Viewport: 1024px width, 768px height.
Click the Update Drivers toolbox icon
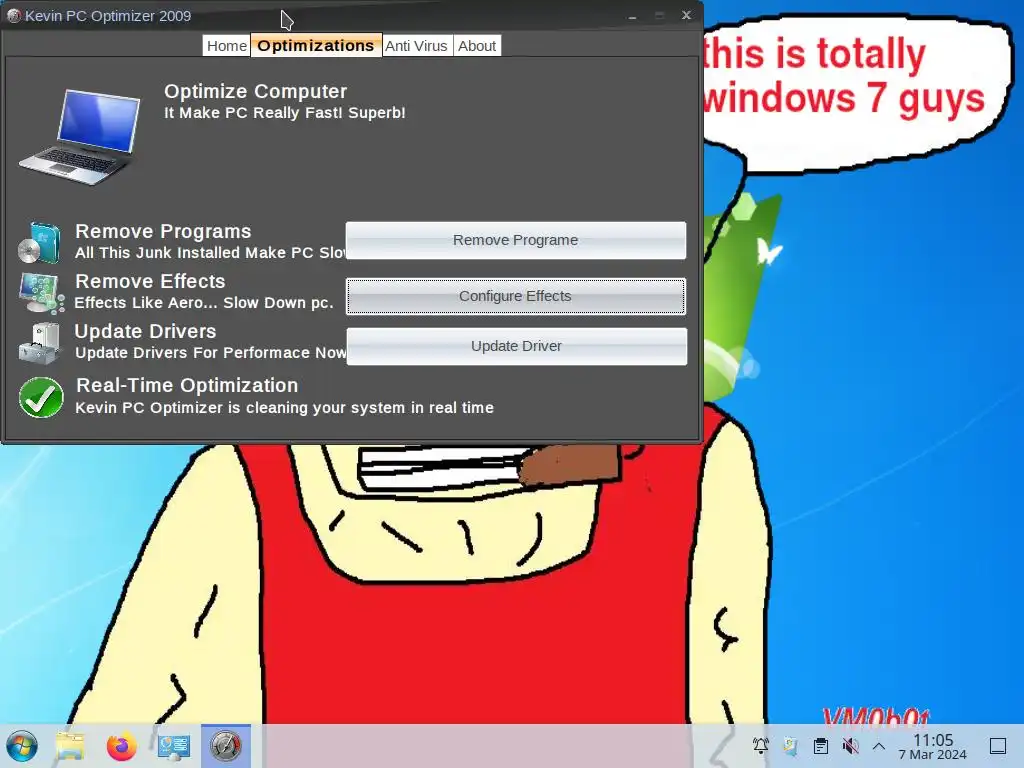pyautogui.click(x=40, y=343)
